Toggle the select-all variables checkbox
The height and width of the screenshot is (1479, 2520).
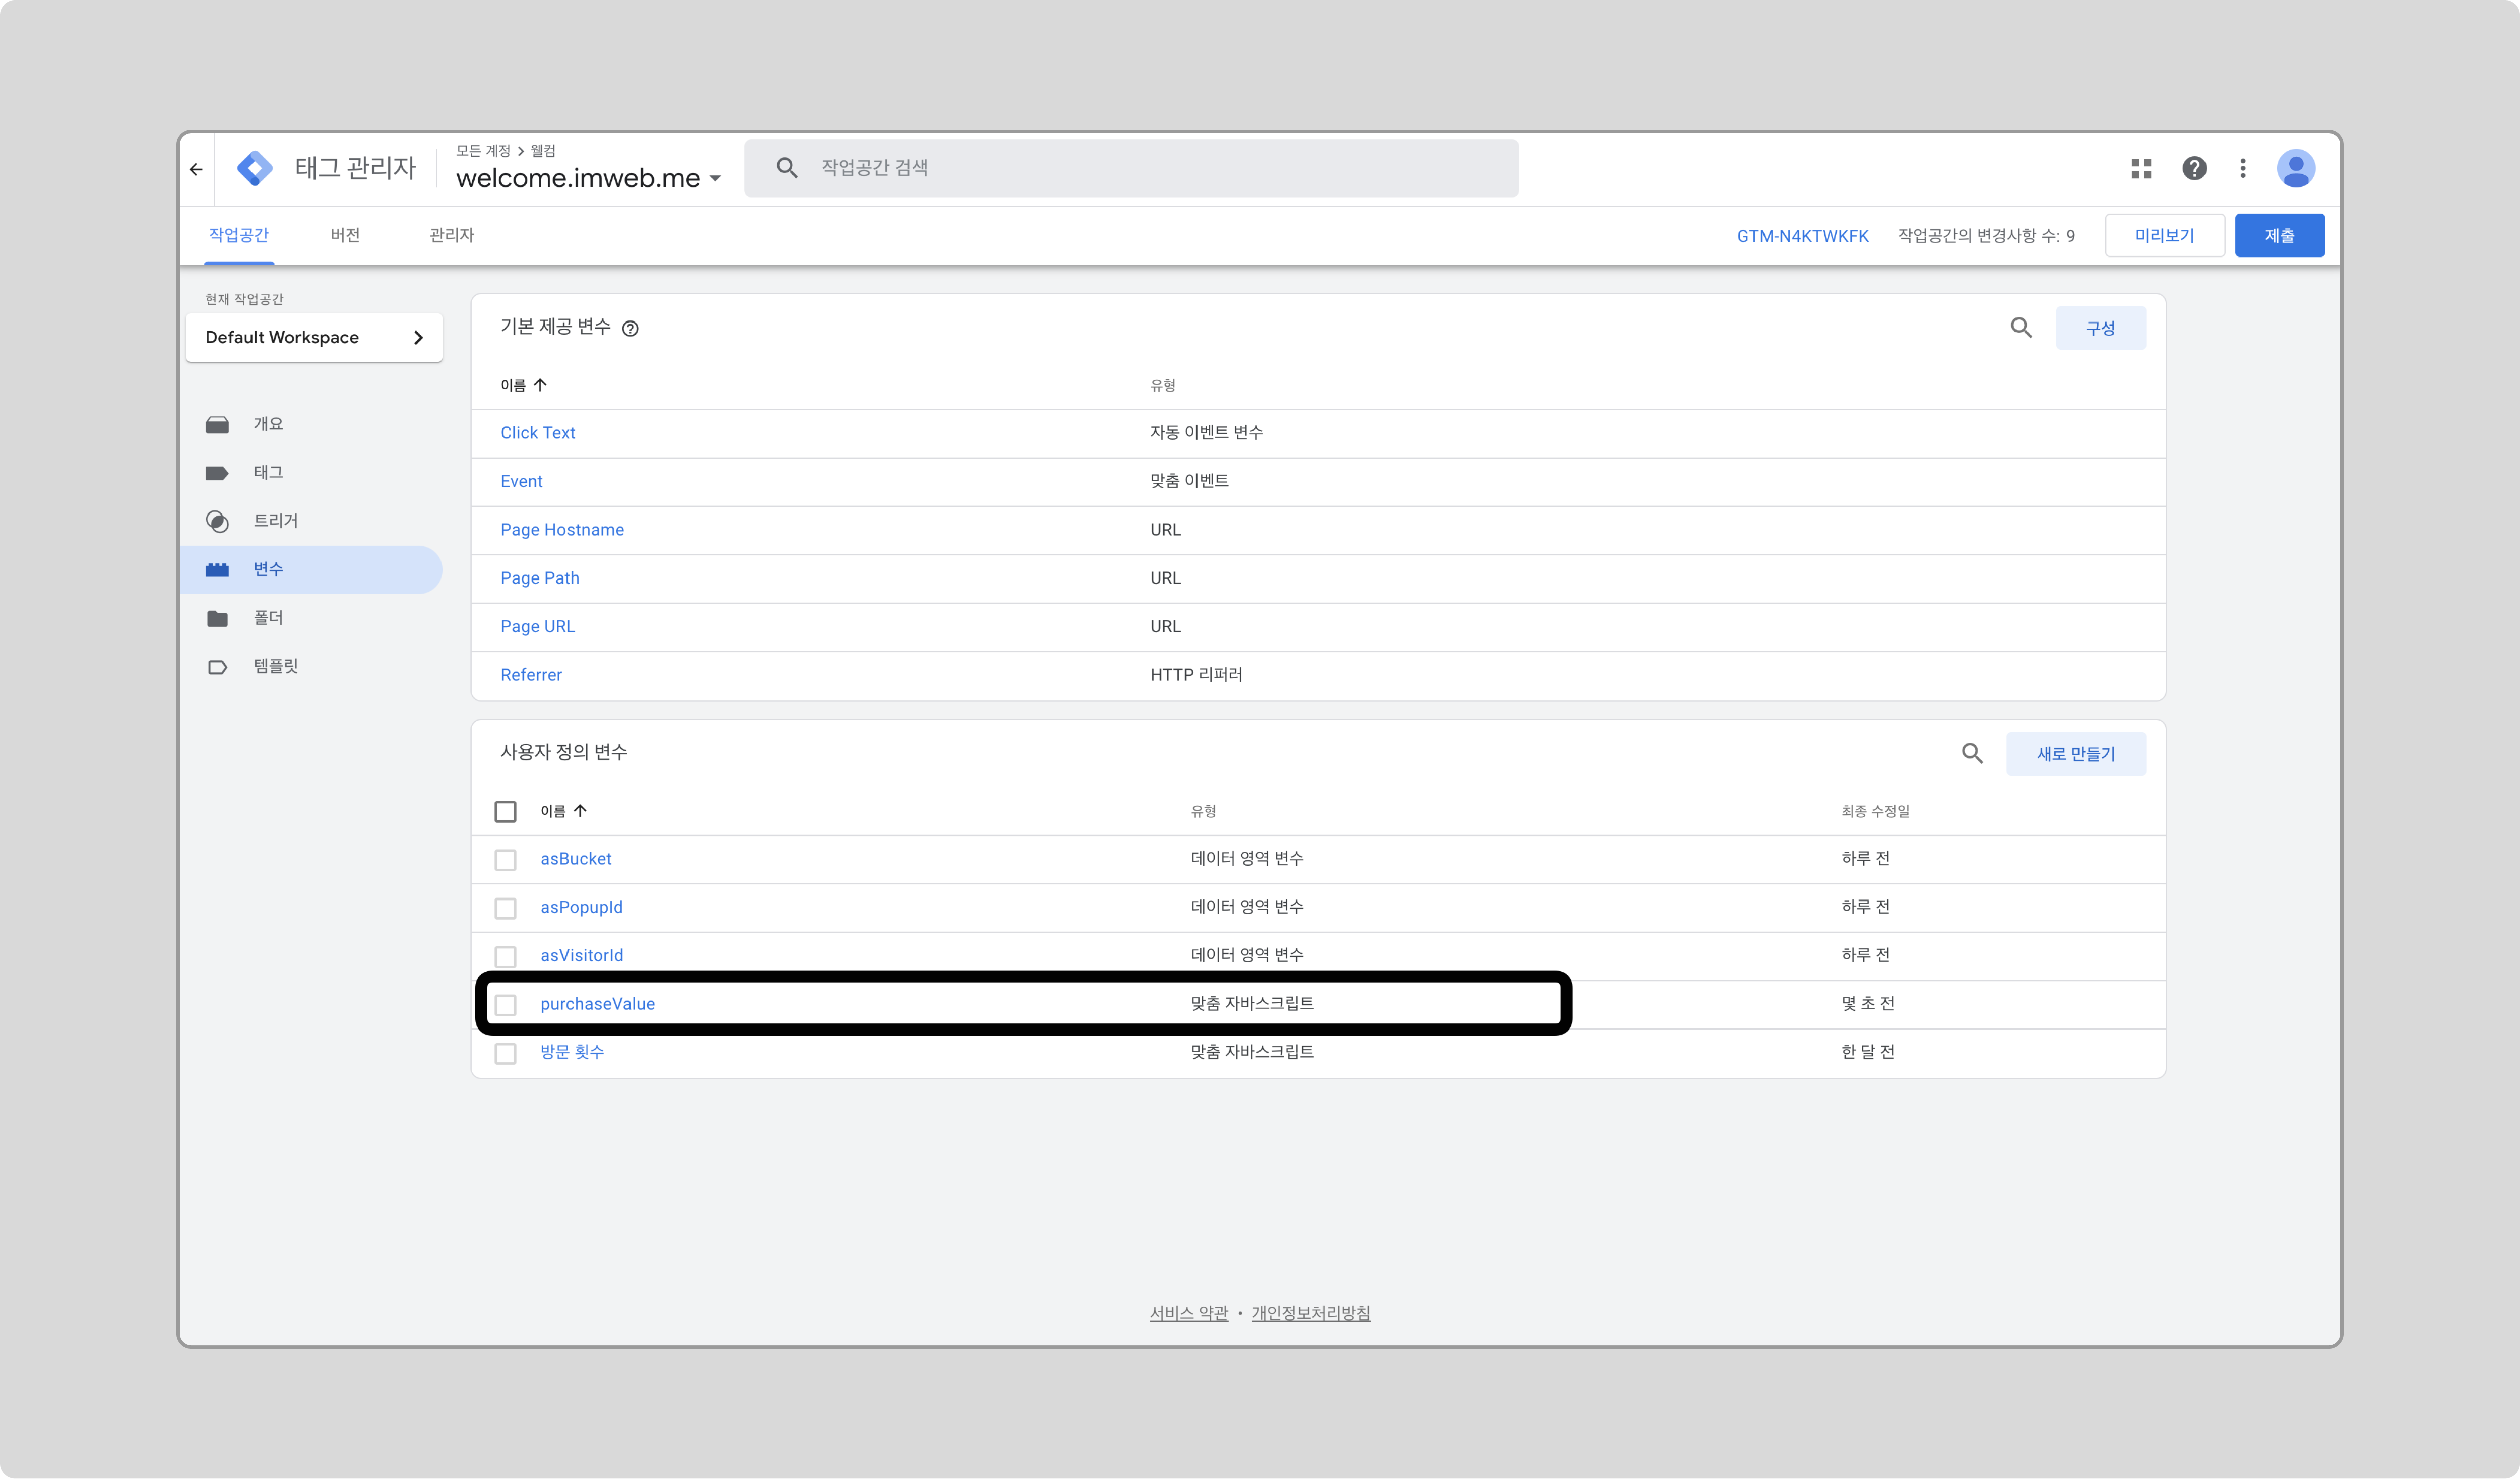click(506, 811)
